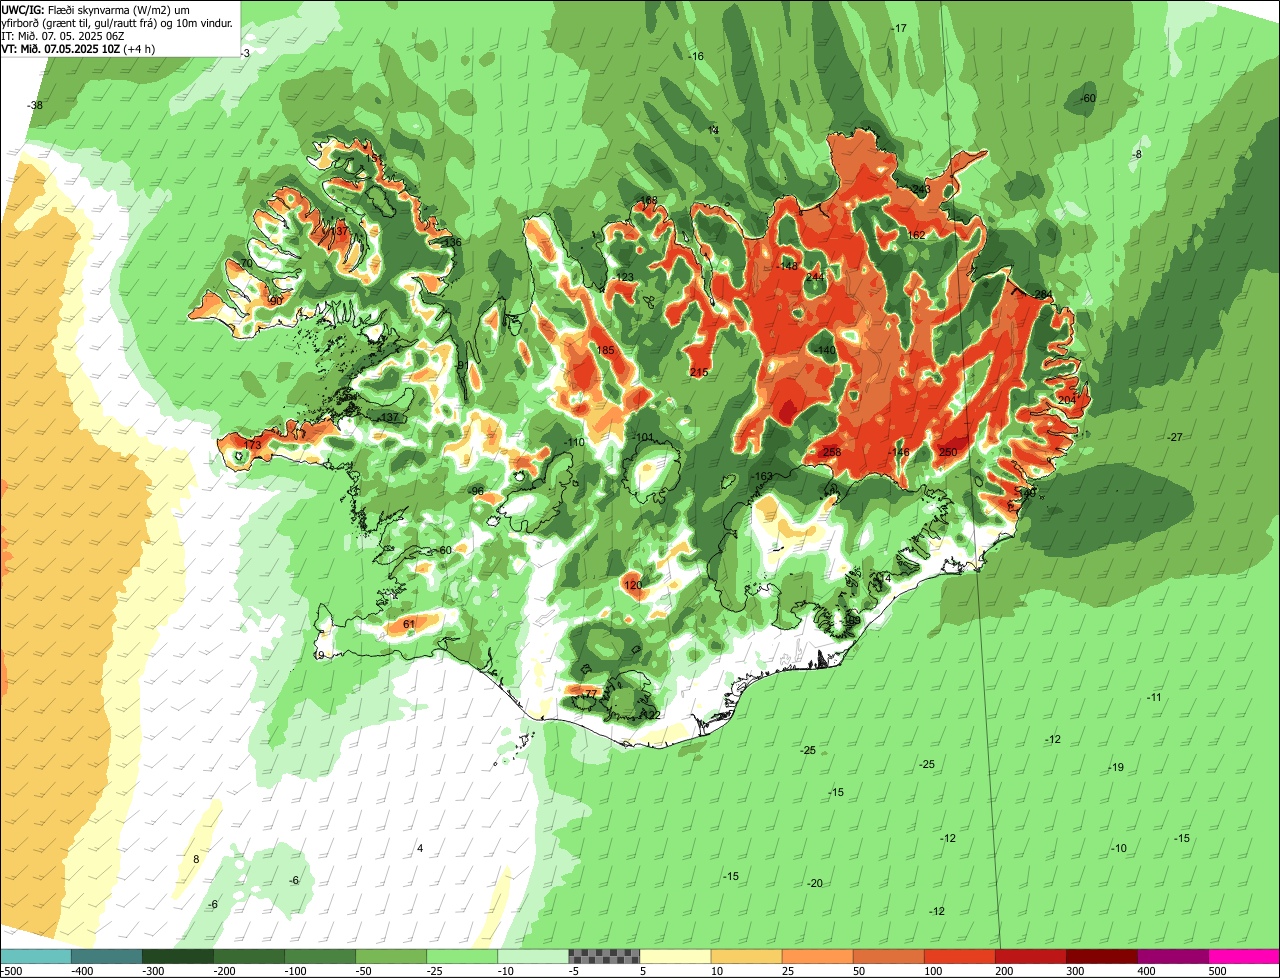
Task: Click the crimson 200 to 300 legend swatch
Action: click(1031, 956)
